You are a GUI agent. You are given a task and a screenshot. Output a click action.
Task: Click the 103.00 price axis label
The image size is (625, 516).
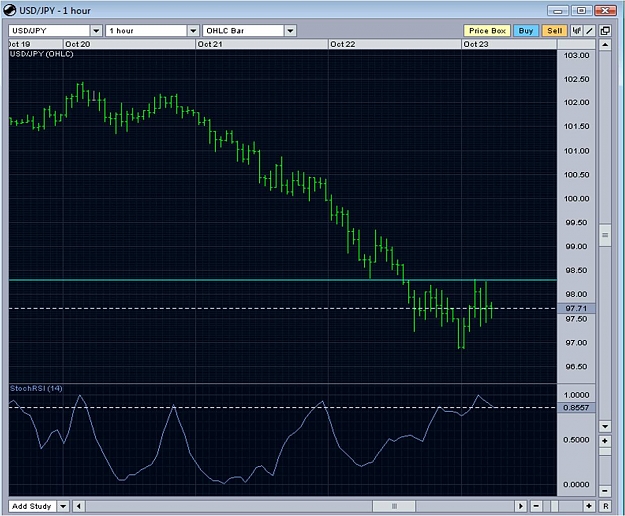coord(576,55)
